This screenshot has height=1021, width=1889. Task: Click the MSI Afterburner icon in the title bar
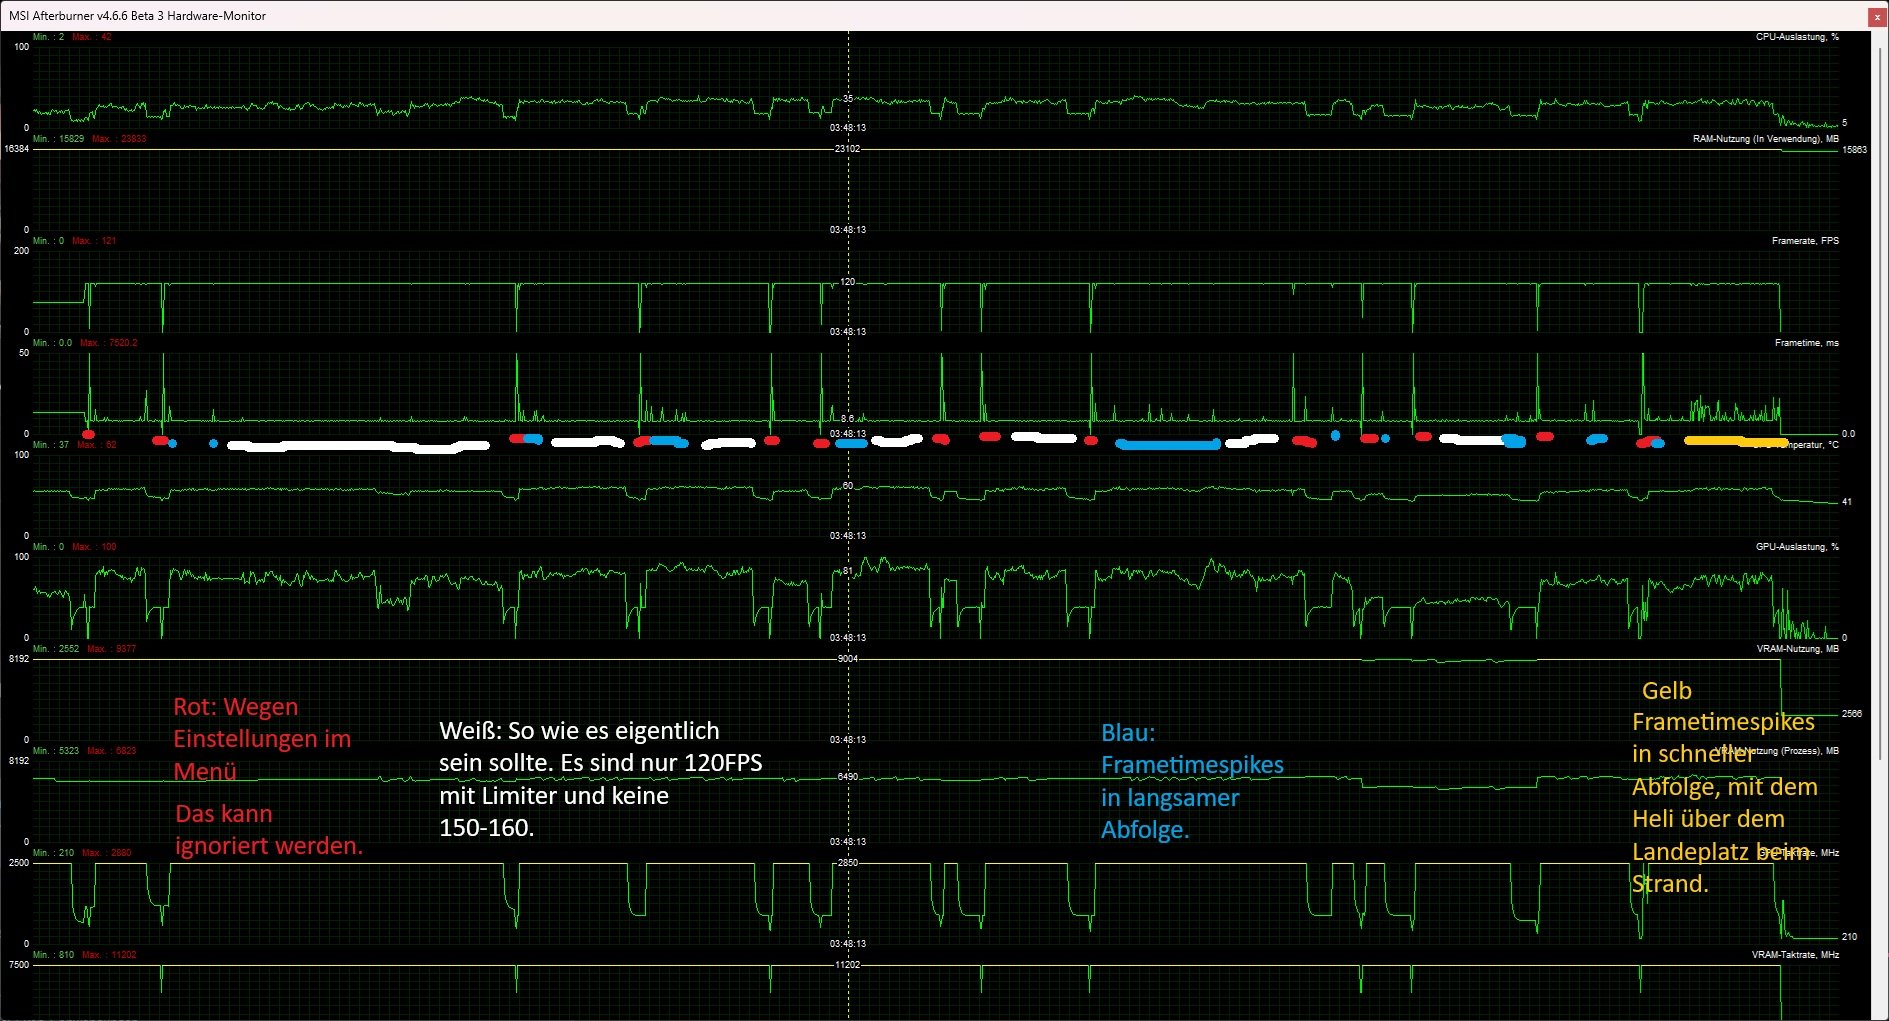coord(12,15)
